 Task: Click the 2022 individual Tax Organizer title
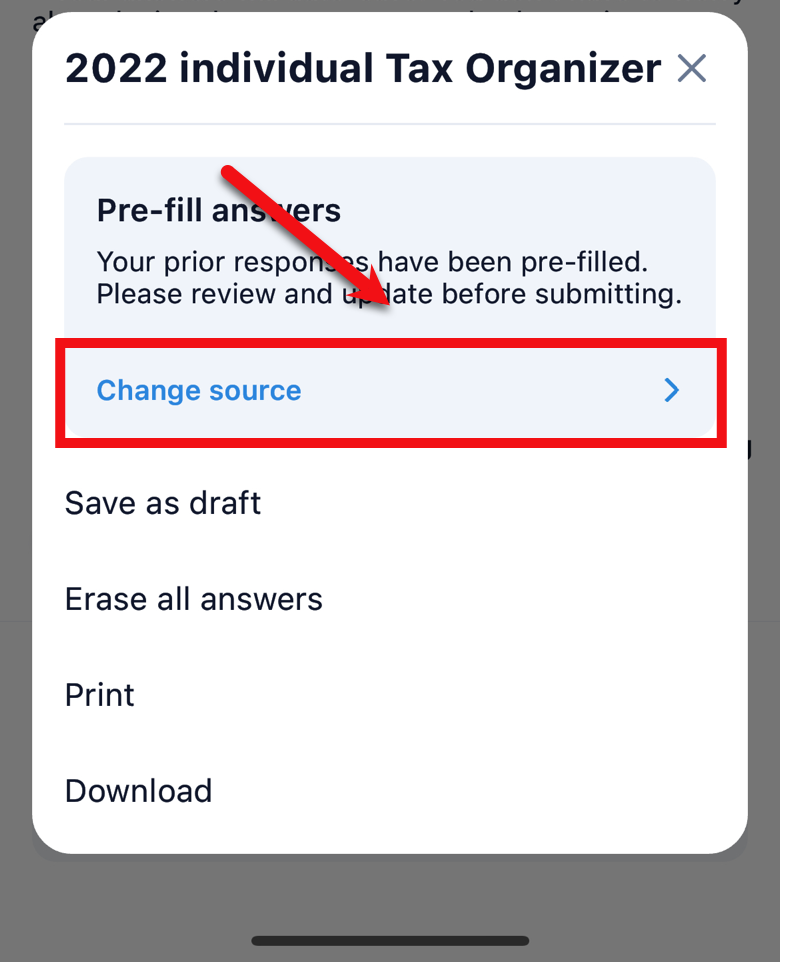tap(362, 69)
